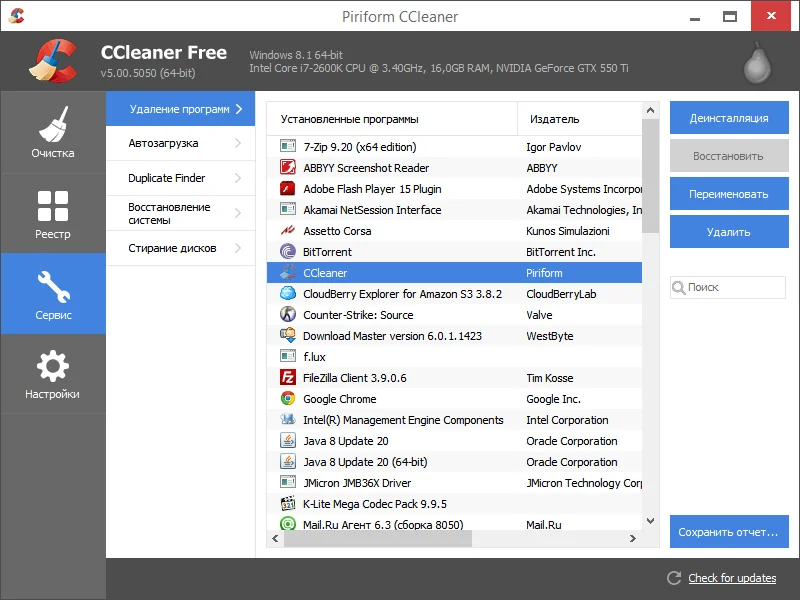Click the chevron next to Стирание дисков
The image size is (800, 600).
[238, 248]
